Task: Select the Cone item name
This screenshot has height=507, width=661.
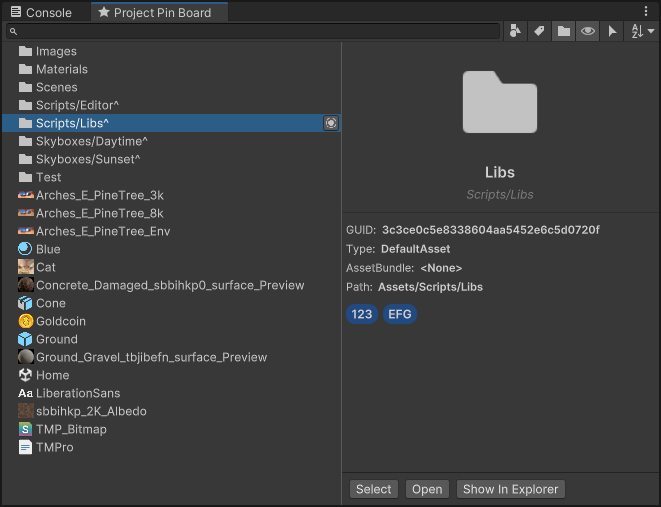Action: pyautogui.click(x=51, y=303)
